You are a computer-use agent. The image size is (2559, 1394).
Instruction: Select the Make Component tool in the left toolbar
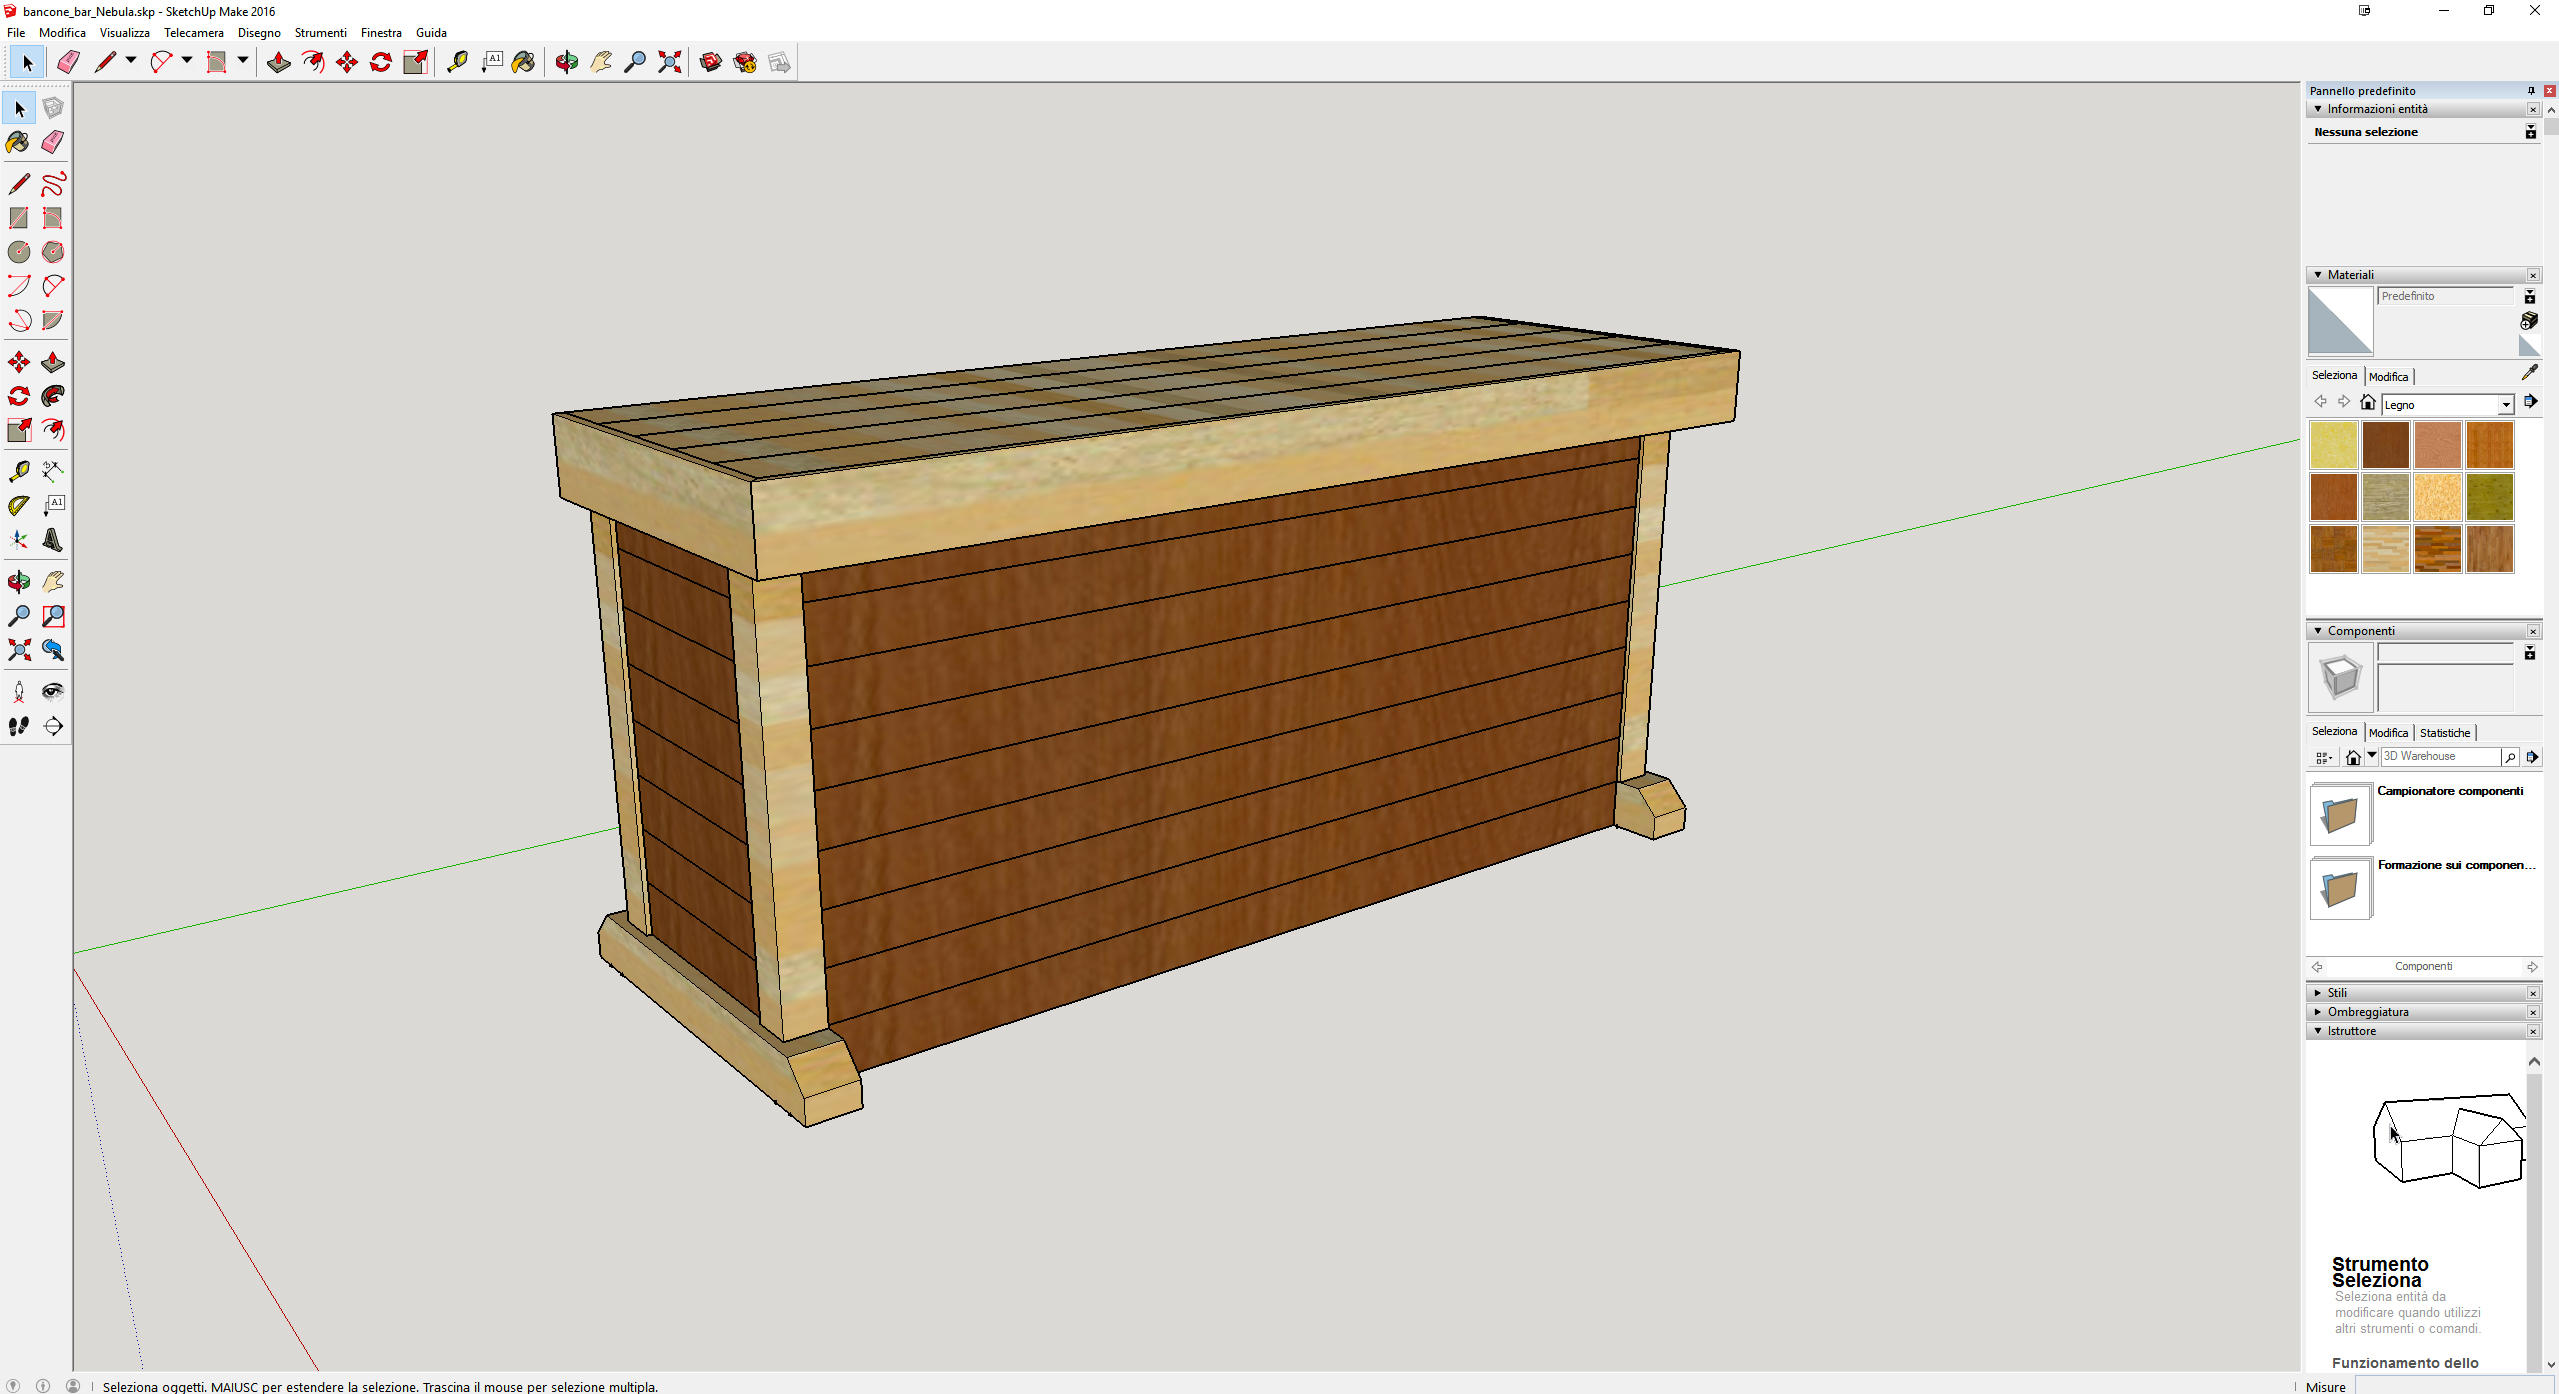click(x=53, y=108)
